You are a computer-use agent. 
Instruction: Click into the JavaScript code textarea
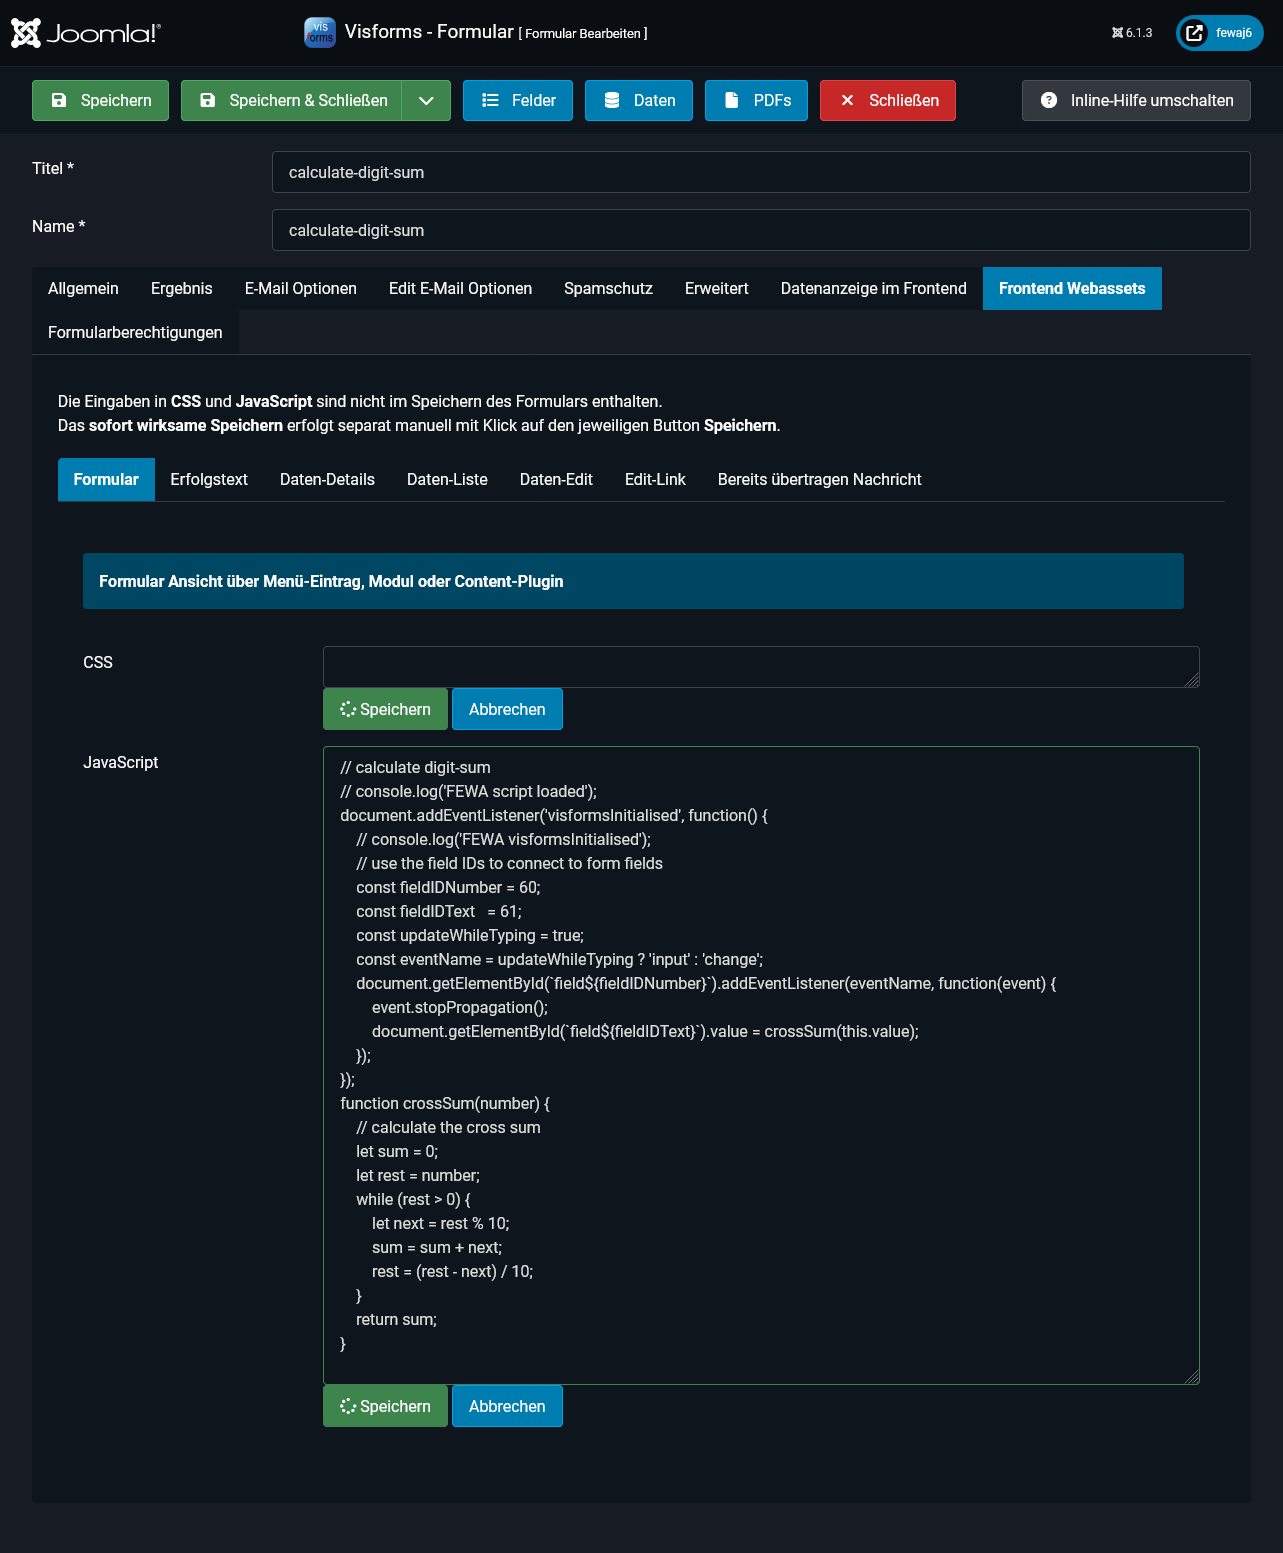761,1065
